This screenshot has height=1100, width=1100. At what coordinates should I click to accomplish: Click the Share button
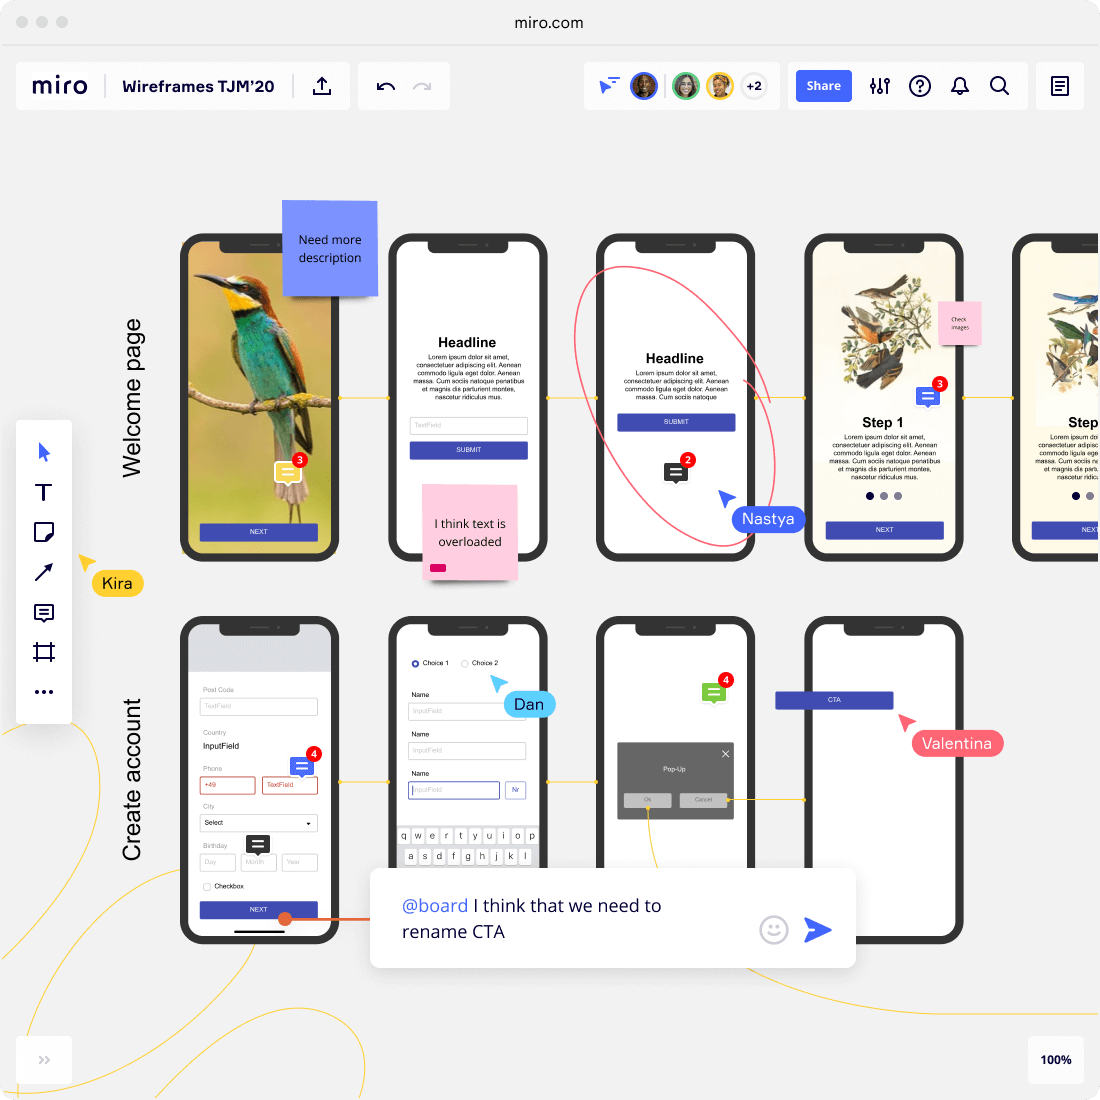pyautogui.click(x=824, y=86)
